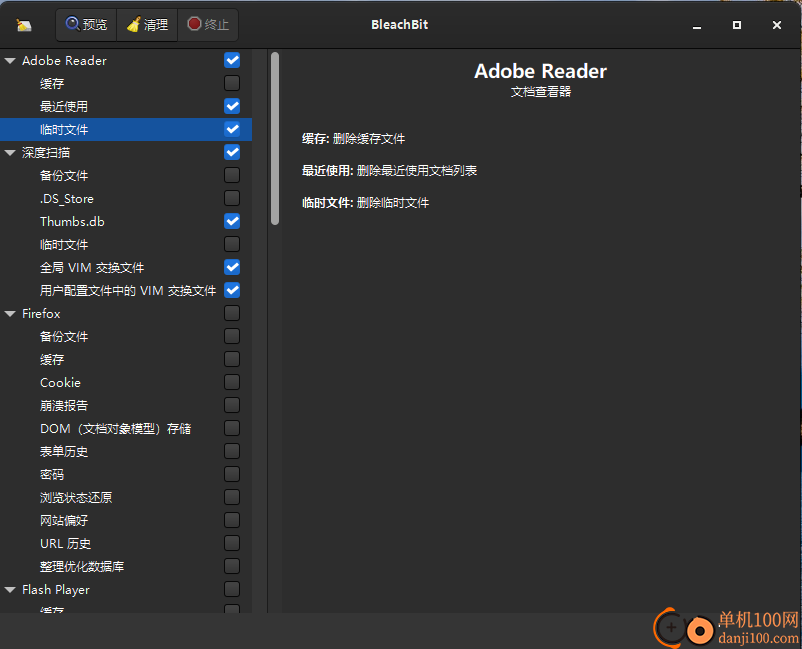Enable the 深度扫描 临时文件 checkbox
This screenshot has height=649, width=802.
click(232, 244)
